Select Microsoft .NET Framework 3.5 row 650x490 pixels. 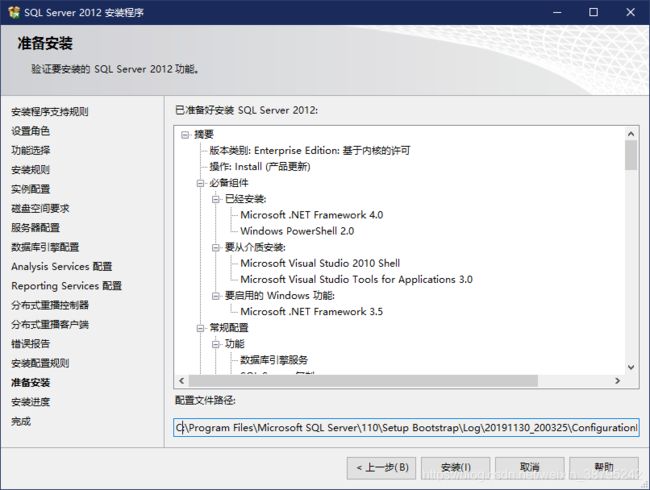(x=312, y=312)
